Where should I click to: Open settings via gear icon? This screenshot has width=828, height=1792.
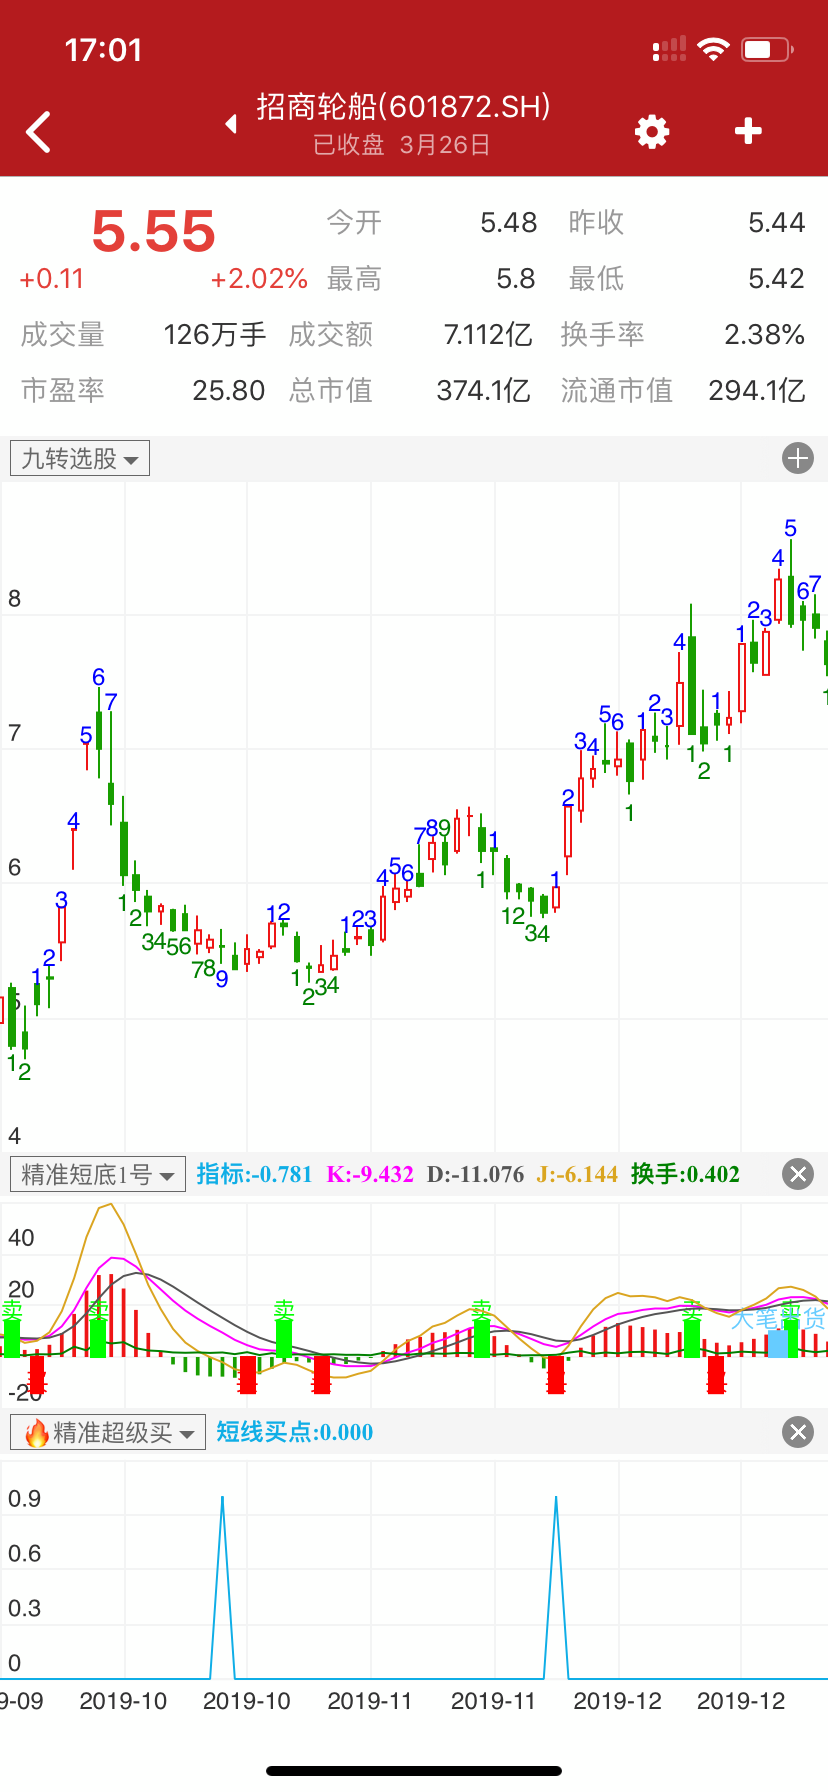click(x=652, y=131)
